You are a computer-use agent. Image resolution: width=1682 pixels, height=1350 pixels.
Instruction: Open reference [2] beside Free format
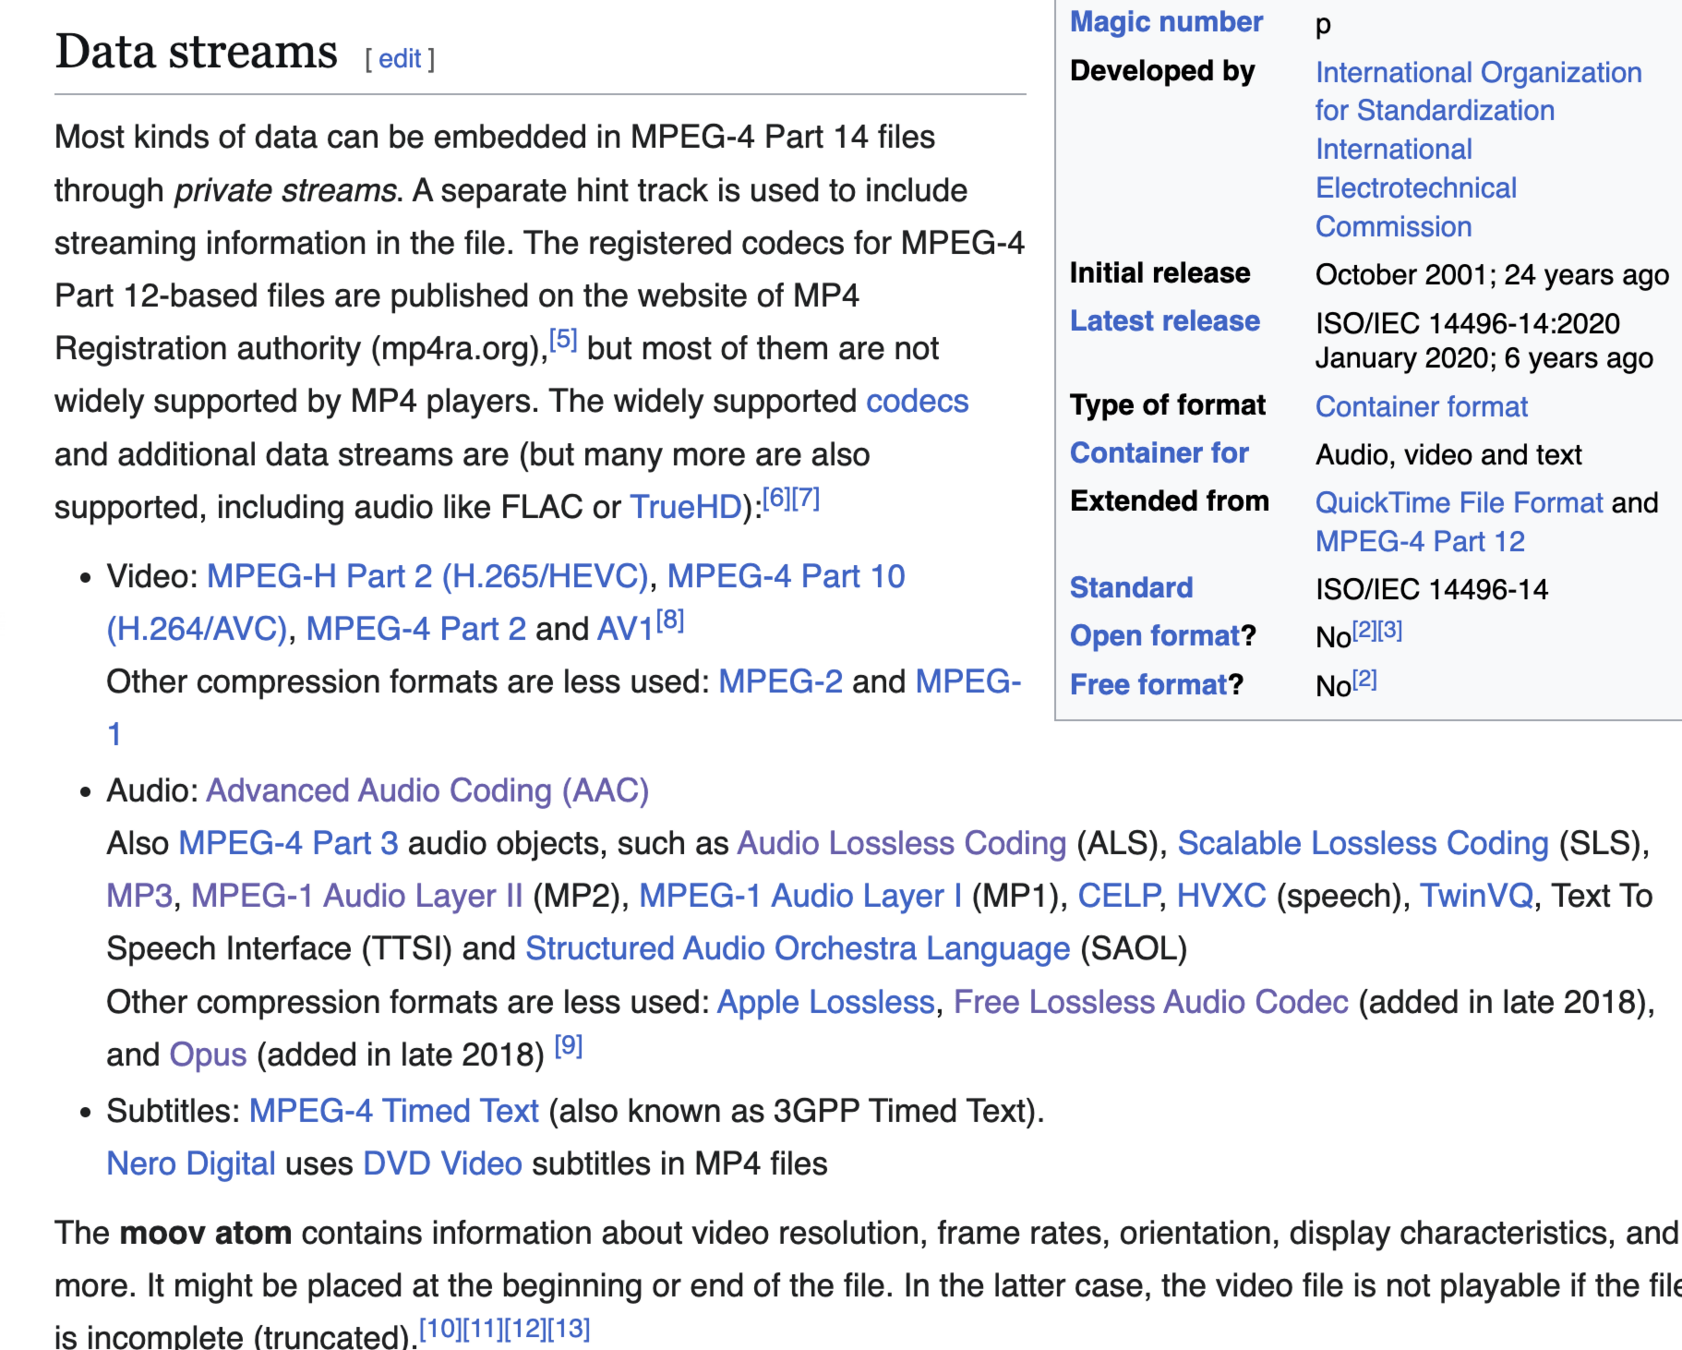(1365, 680)
